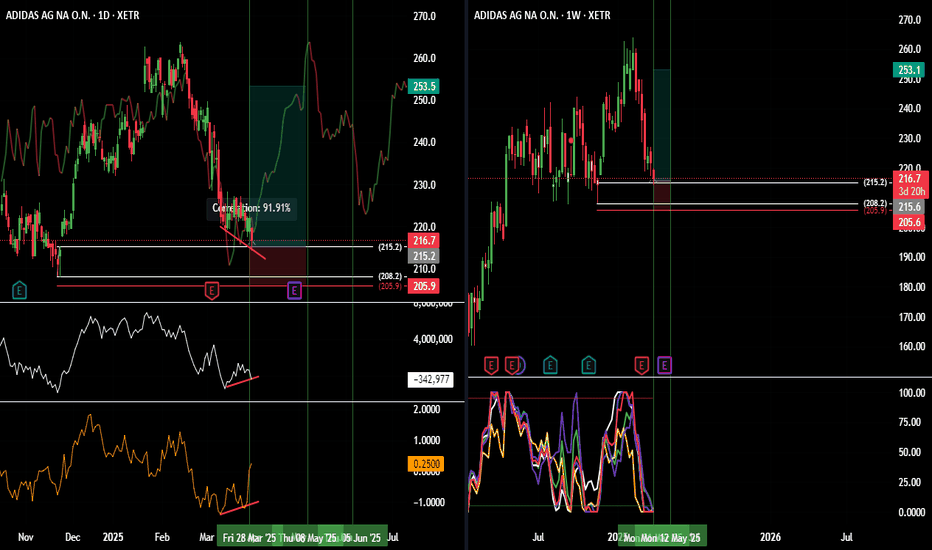Click the teal earnings E marker on daily chart
932x550 pixels.
coord(19,290)
